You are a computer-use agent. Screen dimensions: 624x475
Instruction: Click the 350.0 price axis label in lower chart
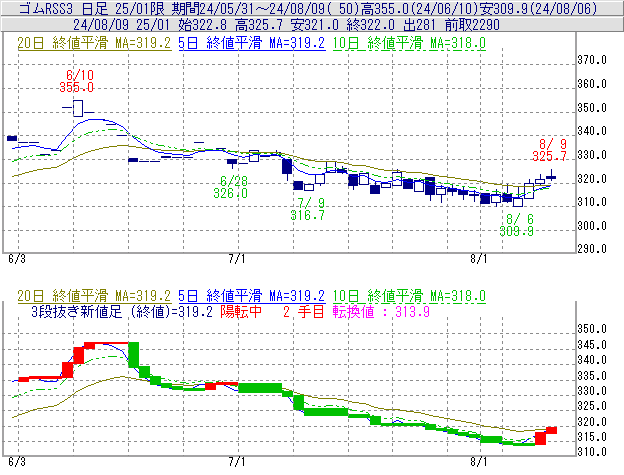(592, 329)
